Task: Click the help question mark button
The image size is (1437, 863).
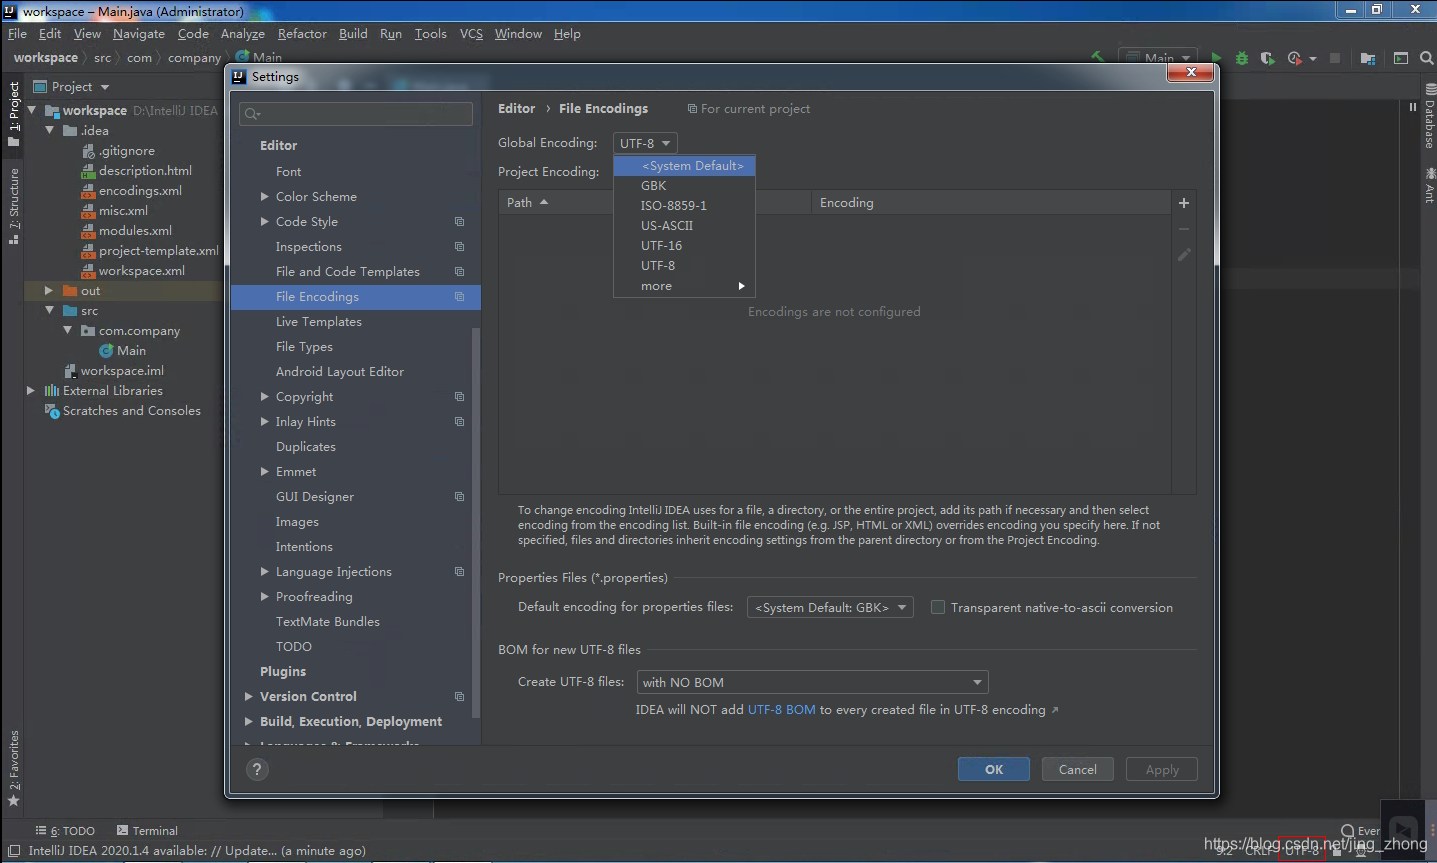Action: 257,769
